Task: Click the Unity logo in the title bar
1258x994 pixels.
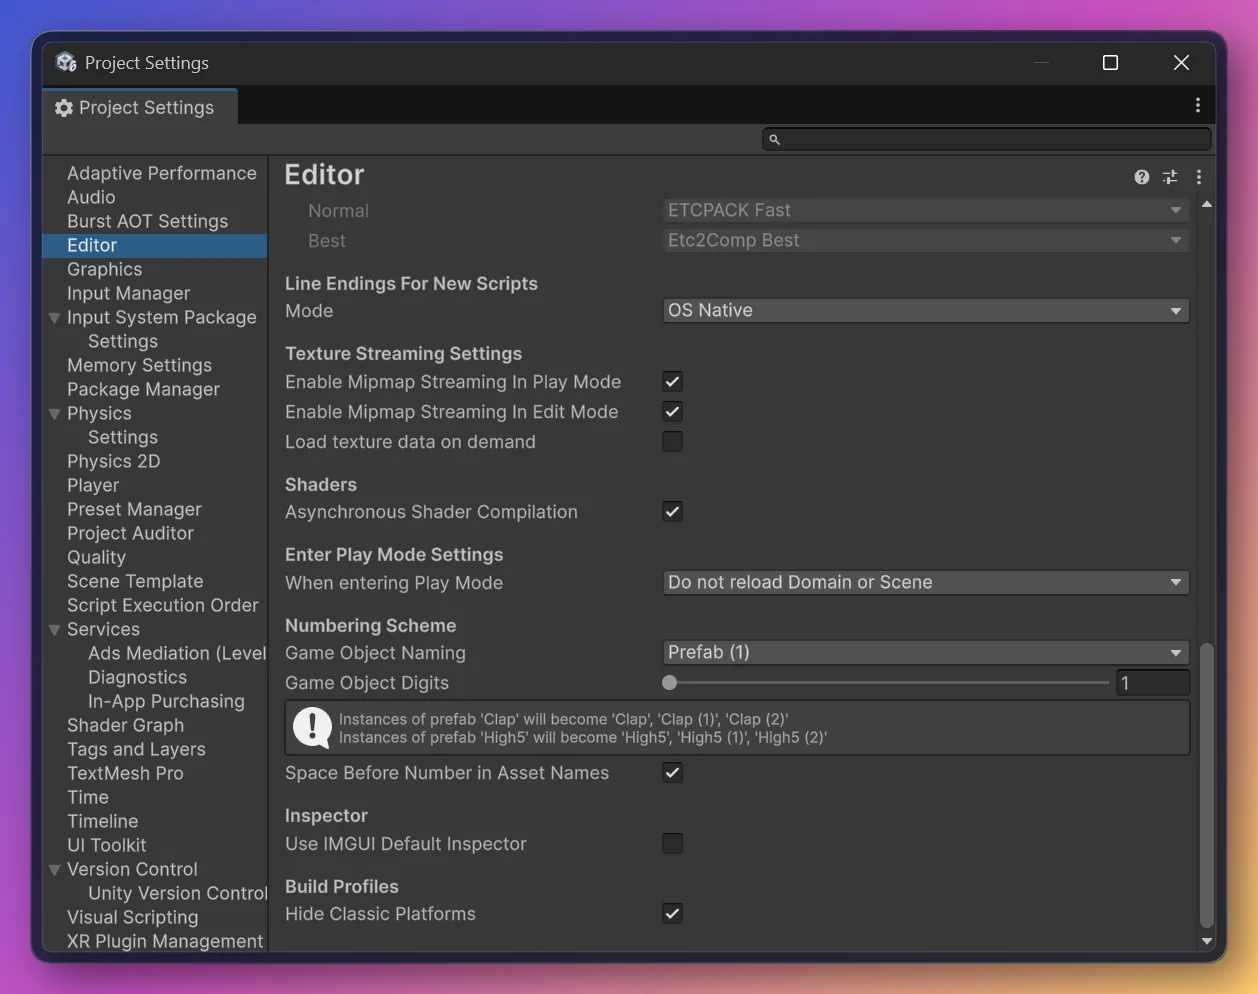Action: click(x=66, y=62)
